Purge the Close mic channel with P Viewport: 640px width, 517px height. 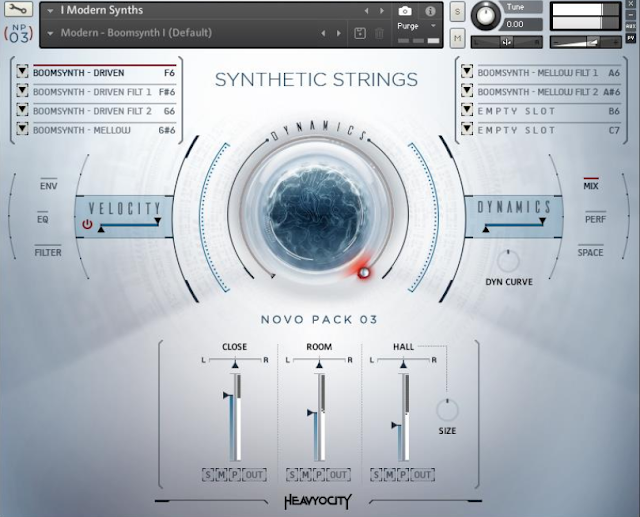pyautogui.click(x=235, y=475)
